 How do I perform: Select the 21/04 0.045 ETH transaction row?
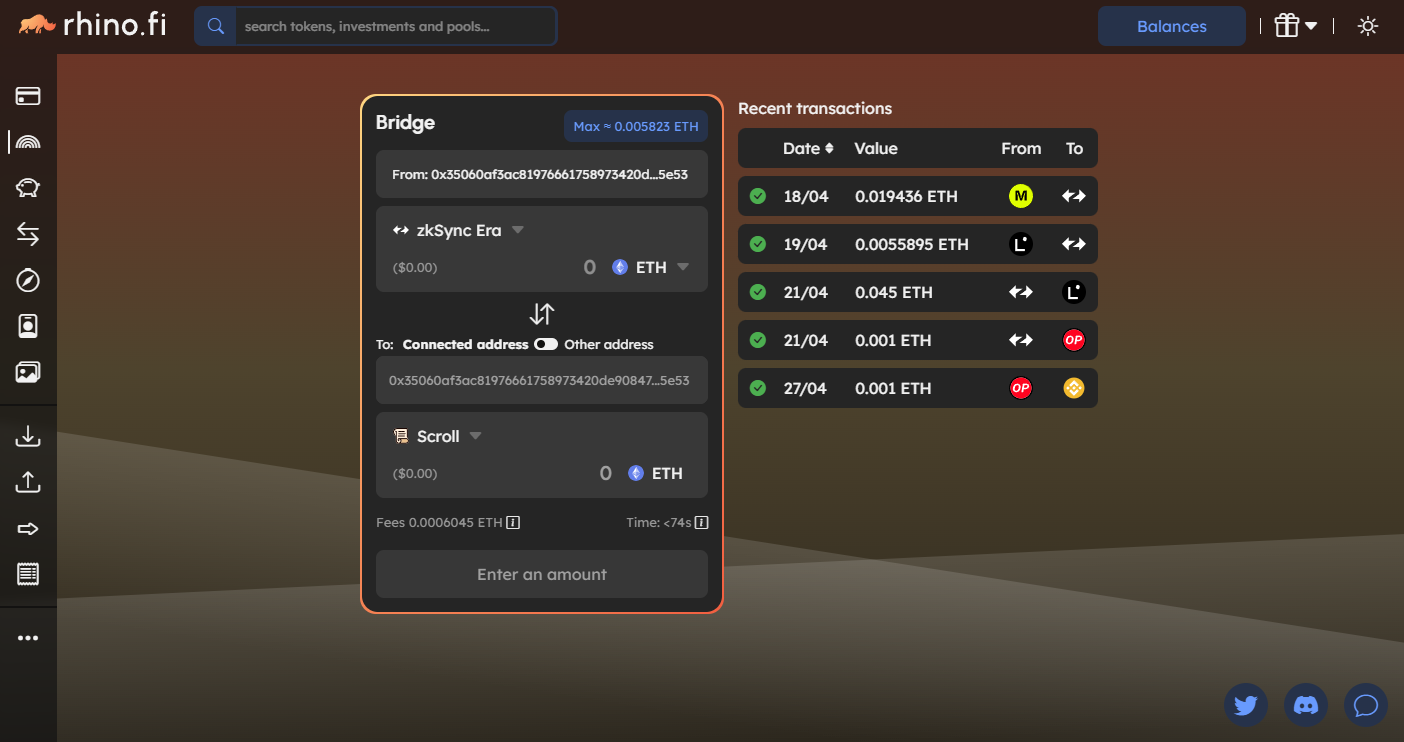tap(917, 292)
